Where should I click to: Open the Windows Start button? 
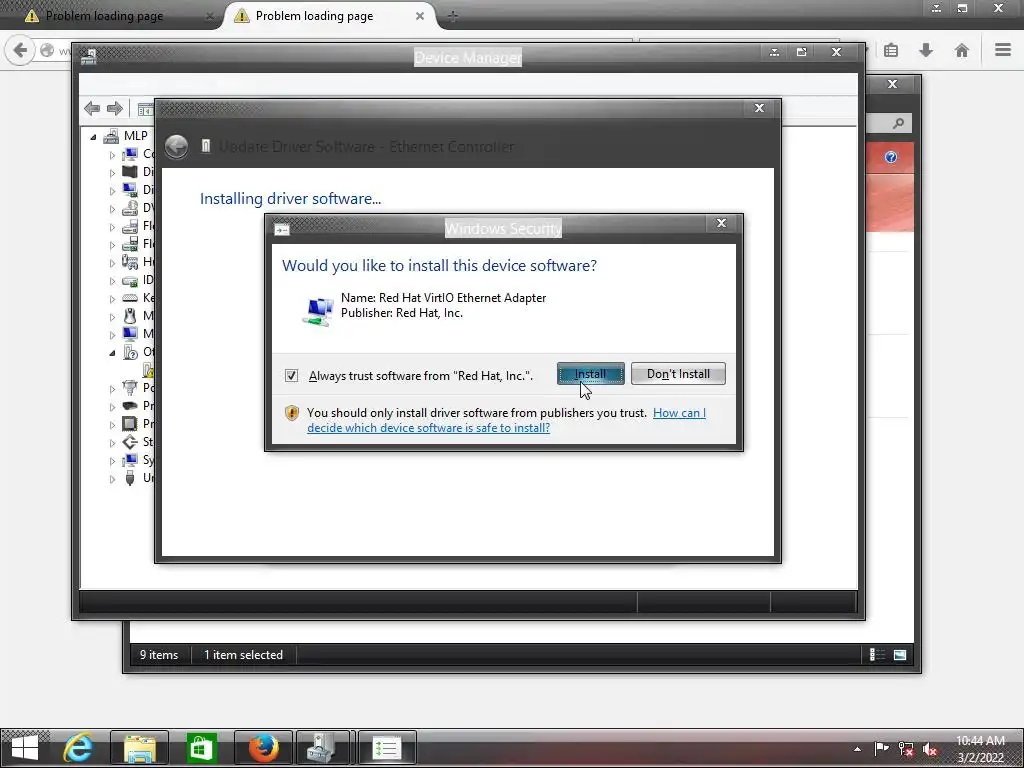(x=25, y=748)
